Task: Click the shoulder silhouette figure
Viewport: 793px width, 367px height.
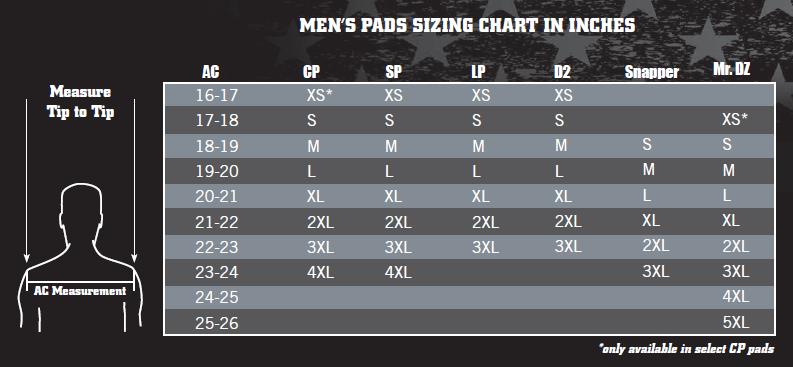Action: [x=80, y=258]
